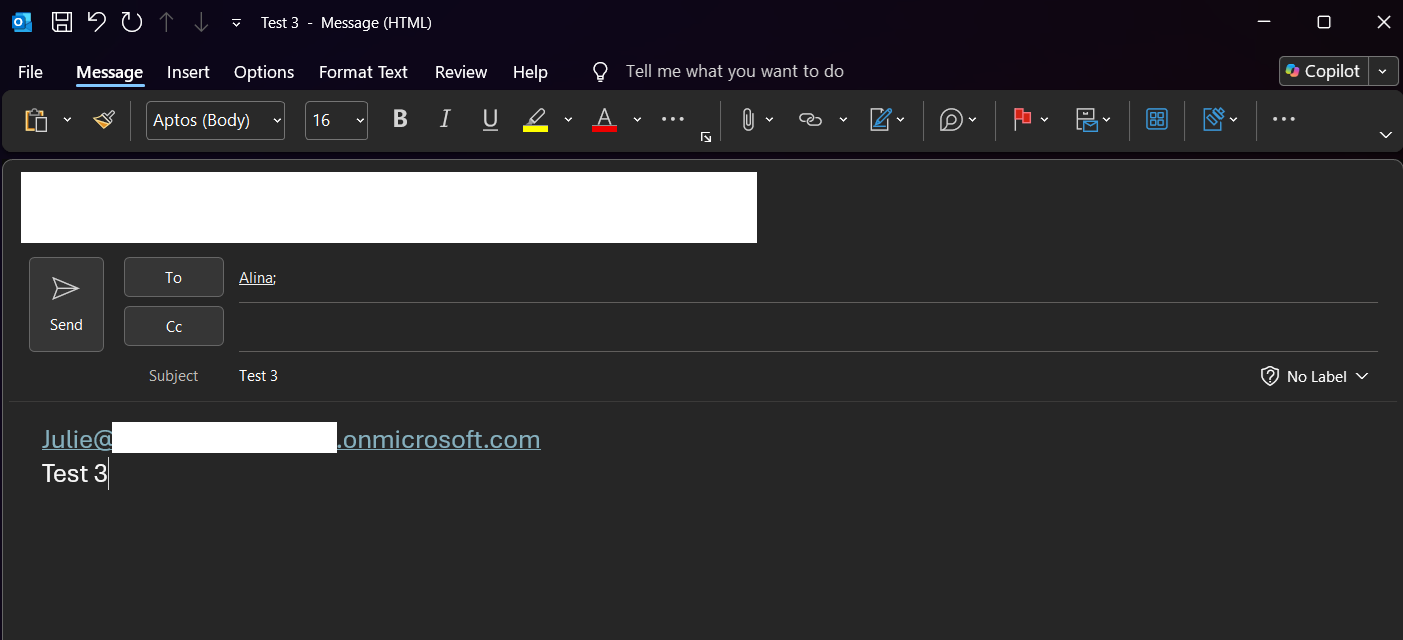This screenshot has height=640, width=1403.
Task: Show more formatting options ellipsis
Action: pyautogui.click(x=673, y=119)
